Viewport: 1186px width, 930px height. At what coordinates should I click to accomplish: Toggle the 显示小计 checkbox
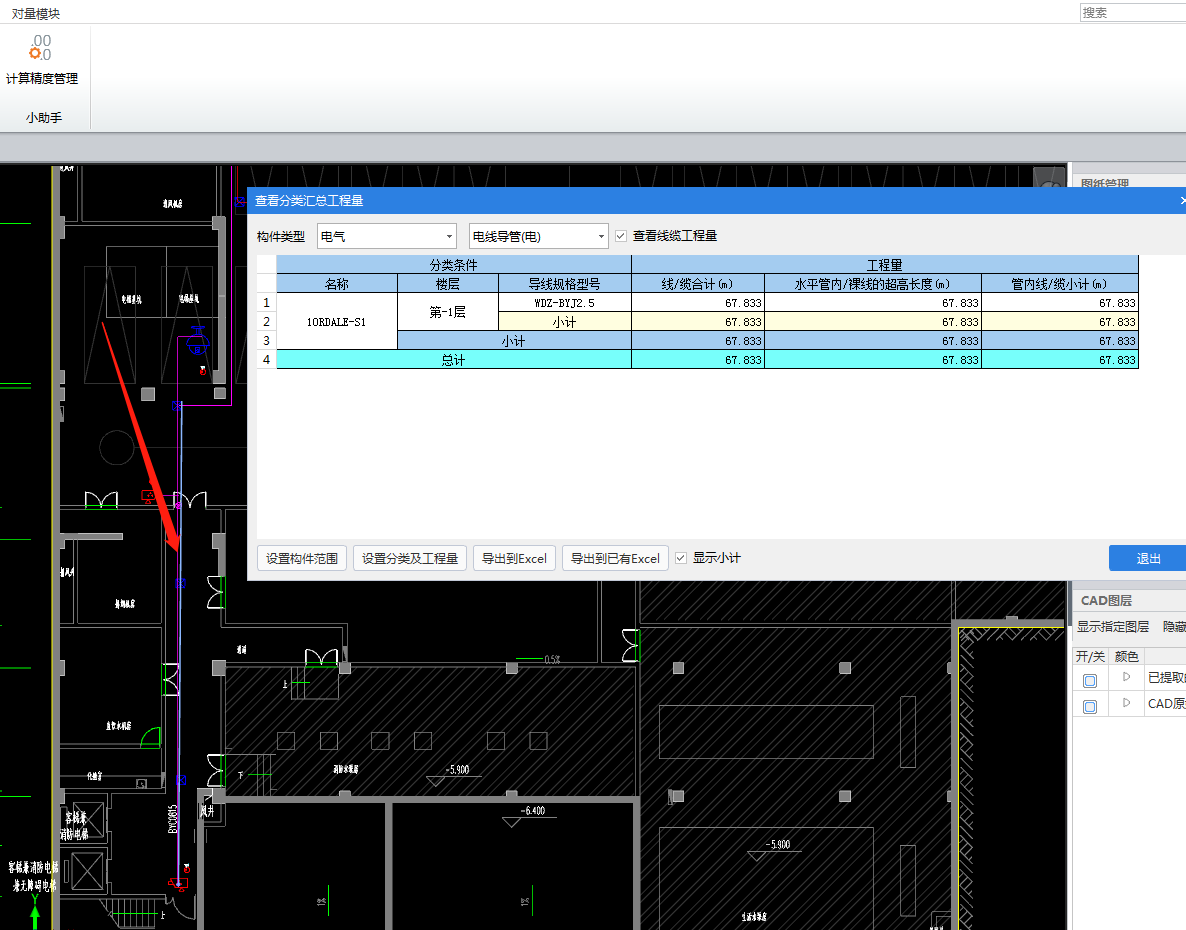pos(681,558)
